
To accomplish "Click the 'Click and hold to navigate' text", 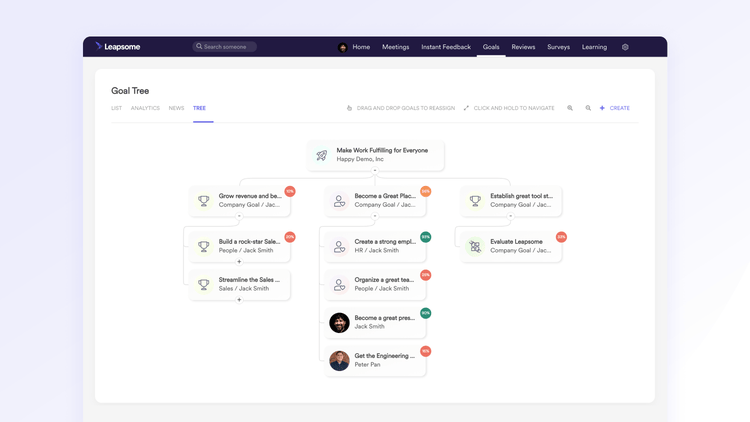I will pos(514,108).
